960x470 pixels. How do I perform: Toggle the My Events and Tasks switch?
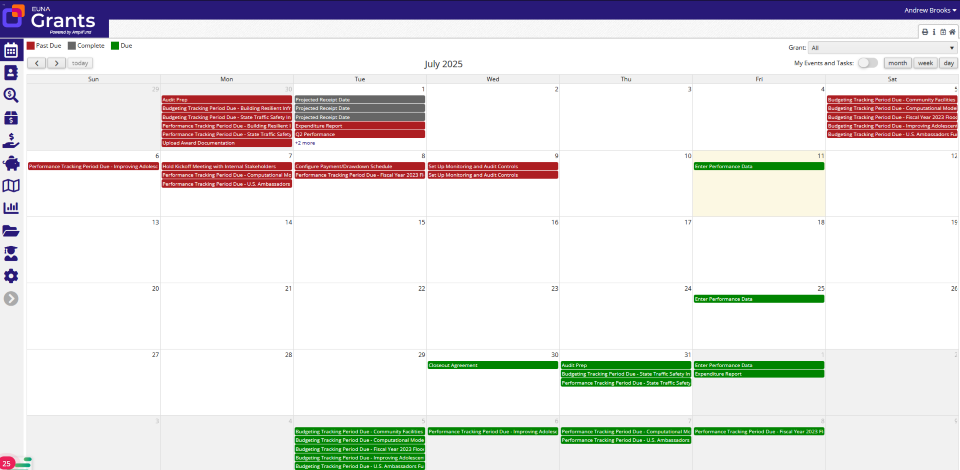point(867,63)
